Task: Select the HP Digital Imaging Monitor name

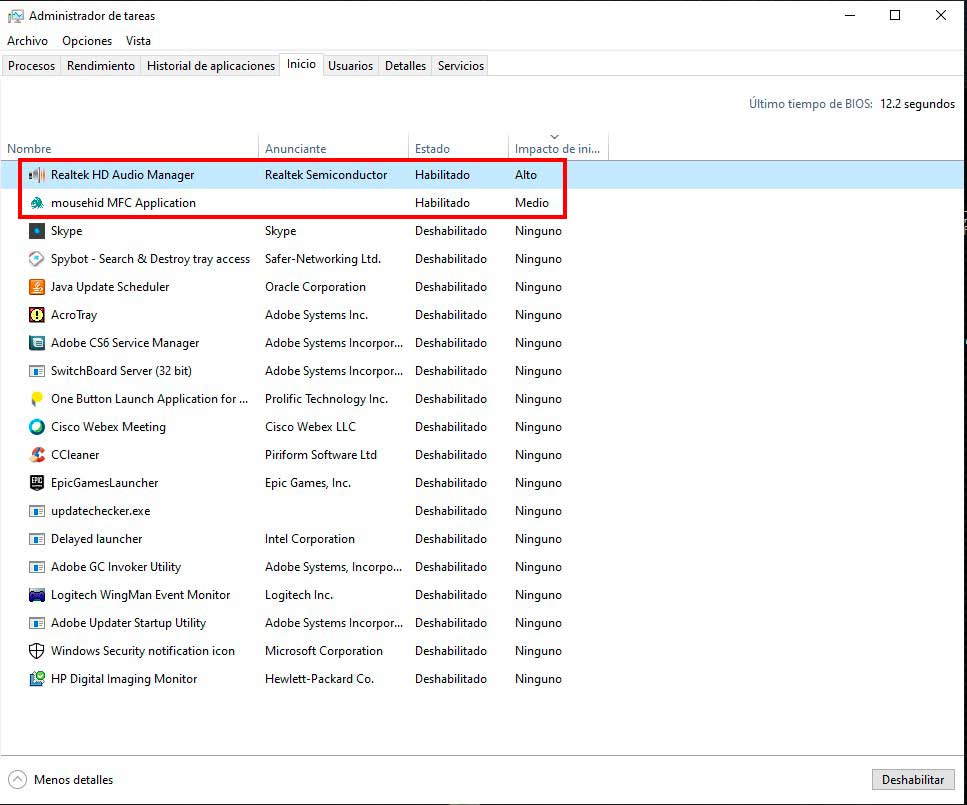Action: pos(124,679)
